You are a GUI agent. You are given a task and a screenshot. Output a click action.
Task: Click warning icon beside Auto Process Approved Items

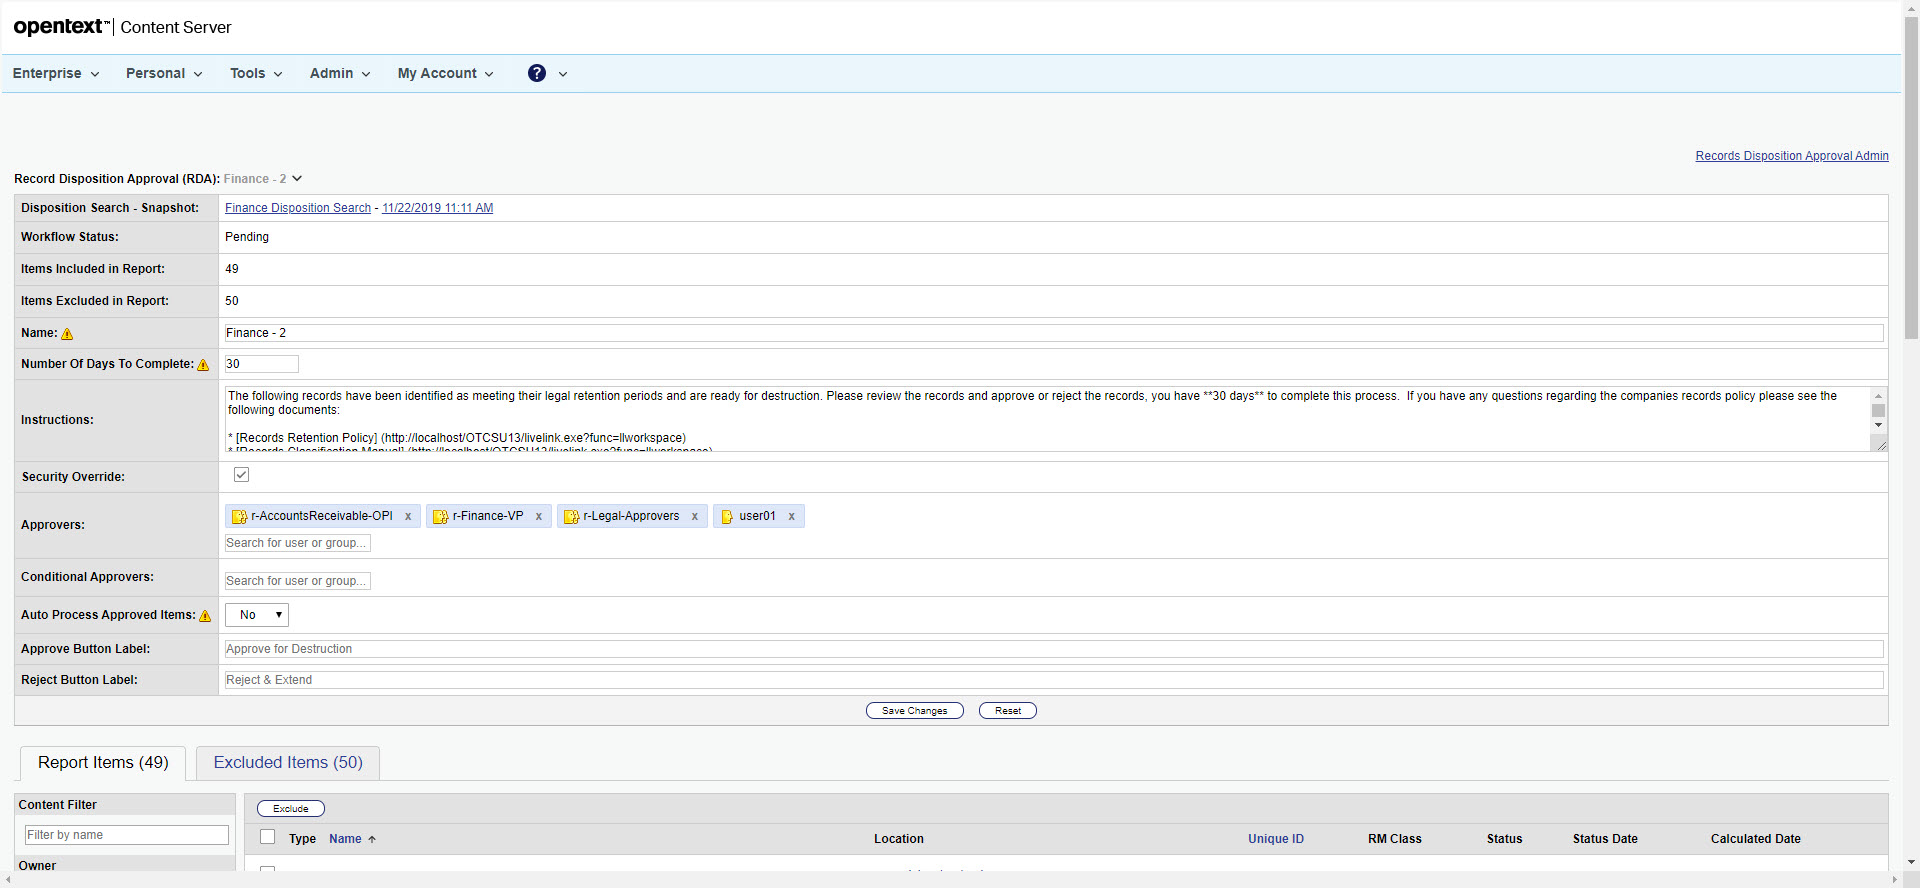[206, 616]
